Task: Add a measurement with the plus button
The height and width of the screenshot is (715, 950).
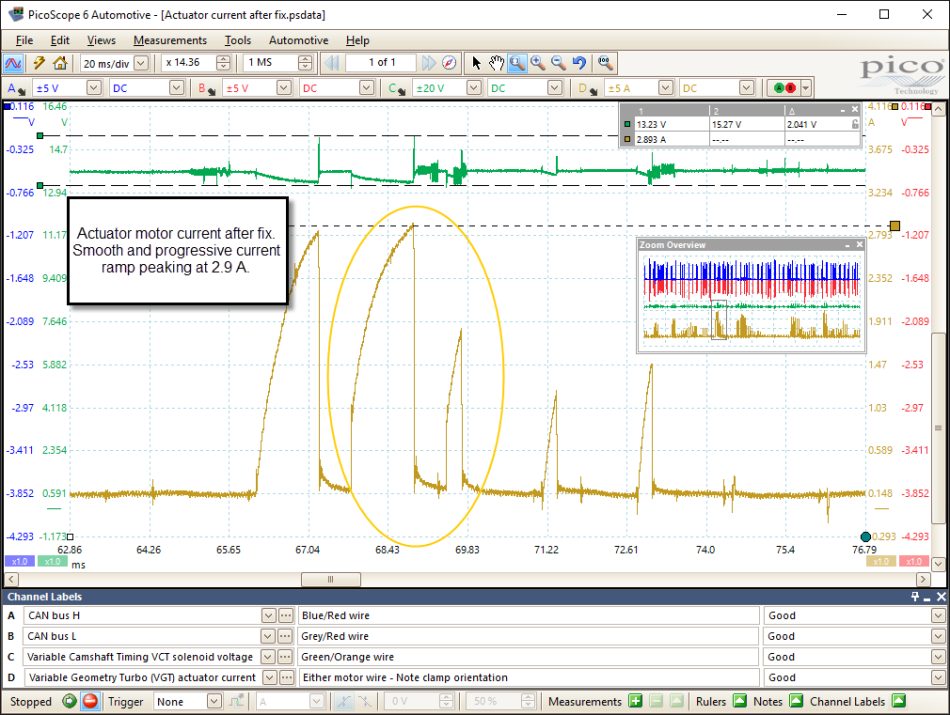Action: click(x=635, y=701)
